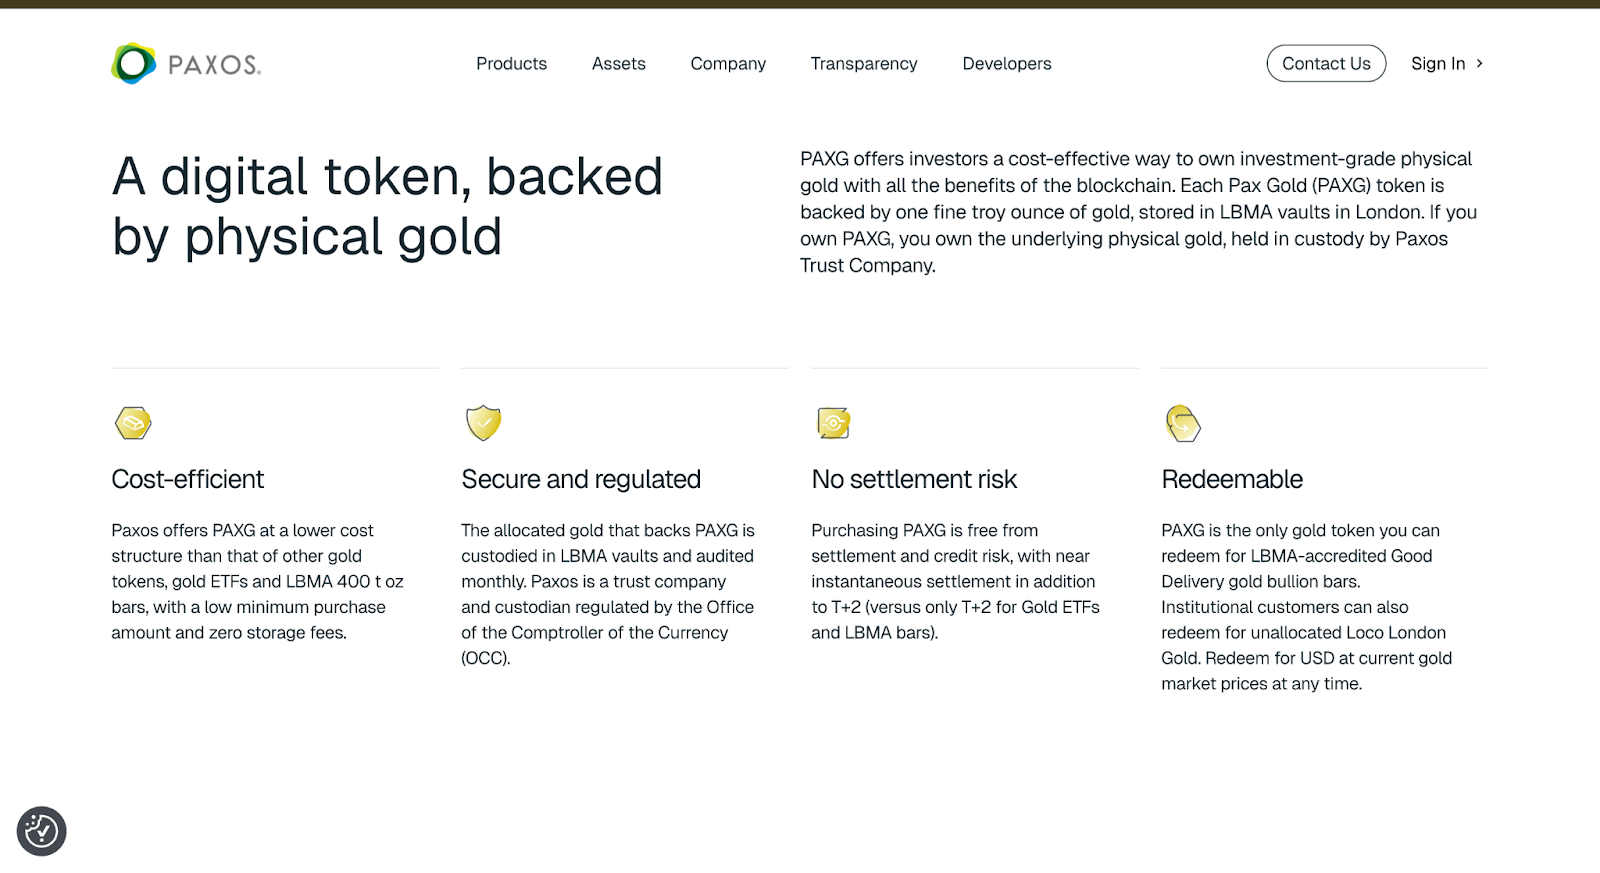
Task: Click the No settlement risk eye icon
Action: click(833, 423)
